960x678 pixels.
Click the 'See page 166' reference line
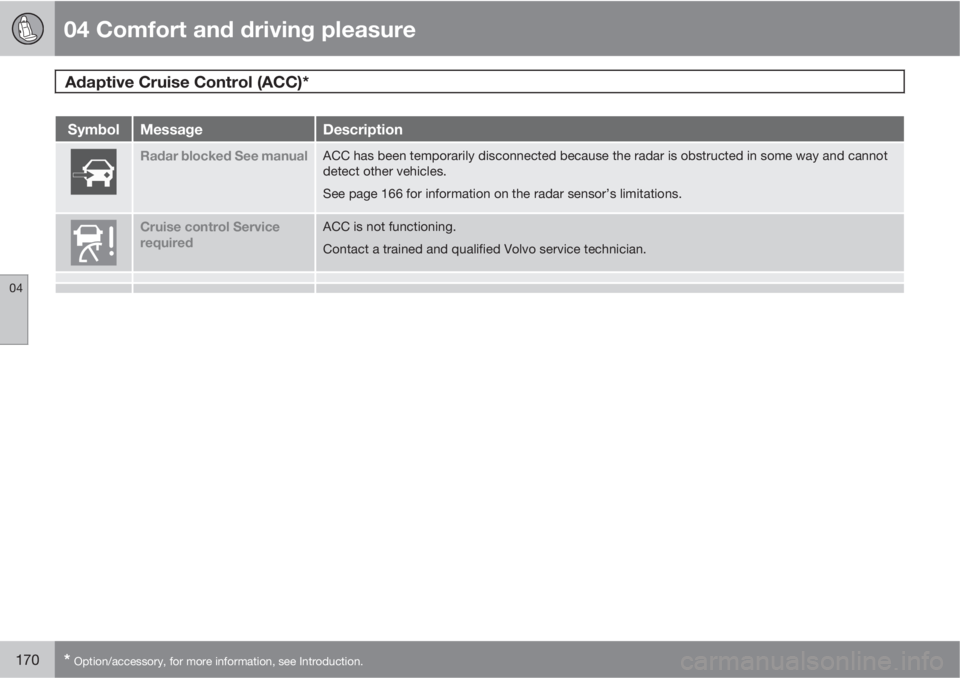click(502, 194)
